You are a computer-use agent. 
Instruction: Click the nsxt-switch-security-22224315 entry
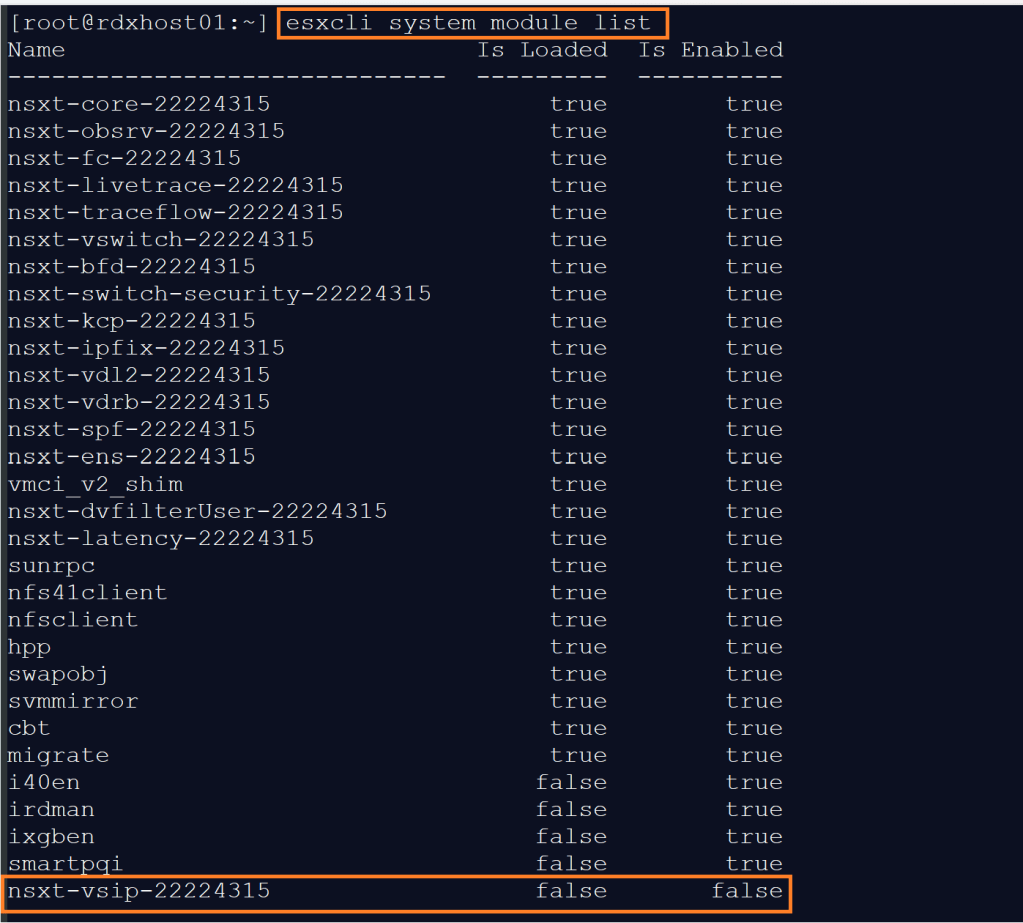click(219, 294)
